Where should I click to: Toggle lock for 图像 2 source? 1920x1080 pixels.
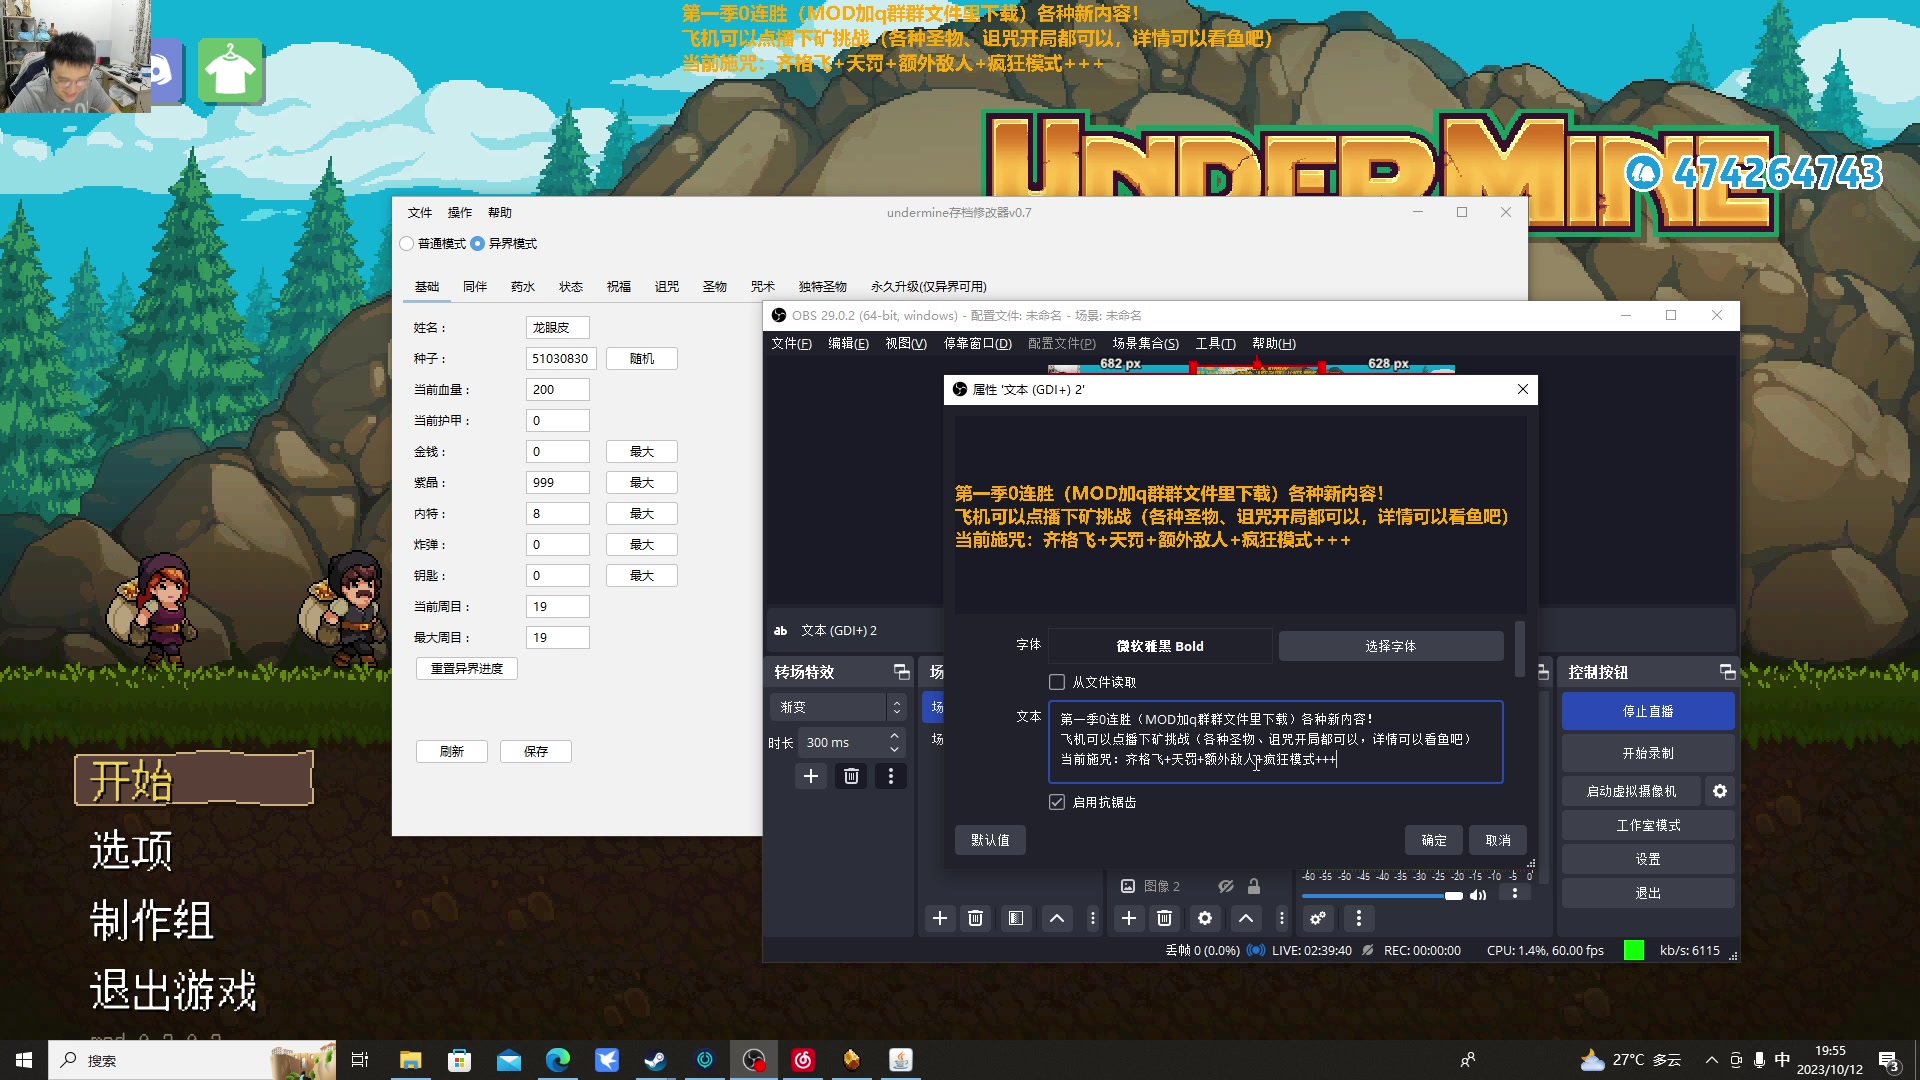(x=1254, y=886)
